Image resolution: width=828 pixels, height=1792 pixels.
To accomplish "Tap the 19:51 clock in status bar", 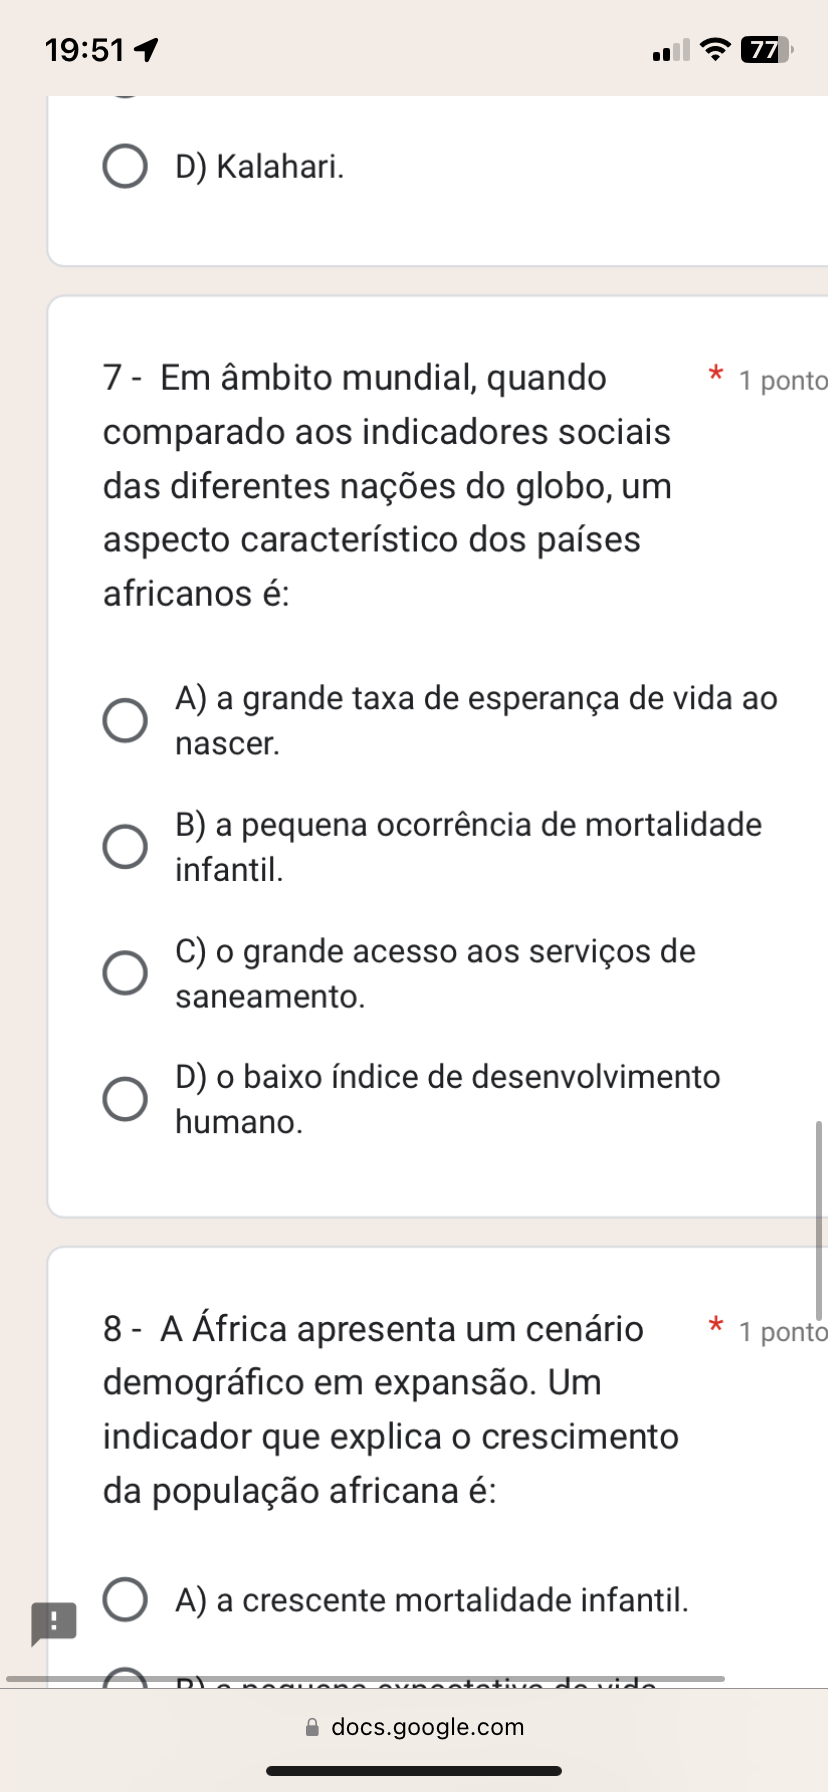I will point(85,49).
